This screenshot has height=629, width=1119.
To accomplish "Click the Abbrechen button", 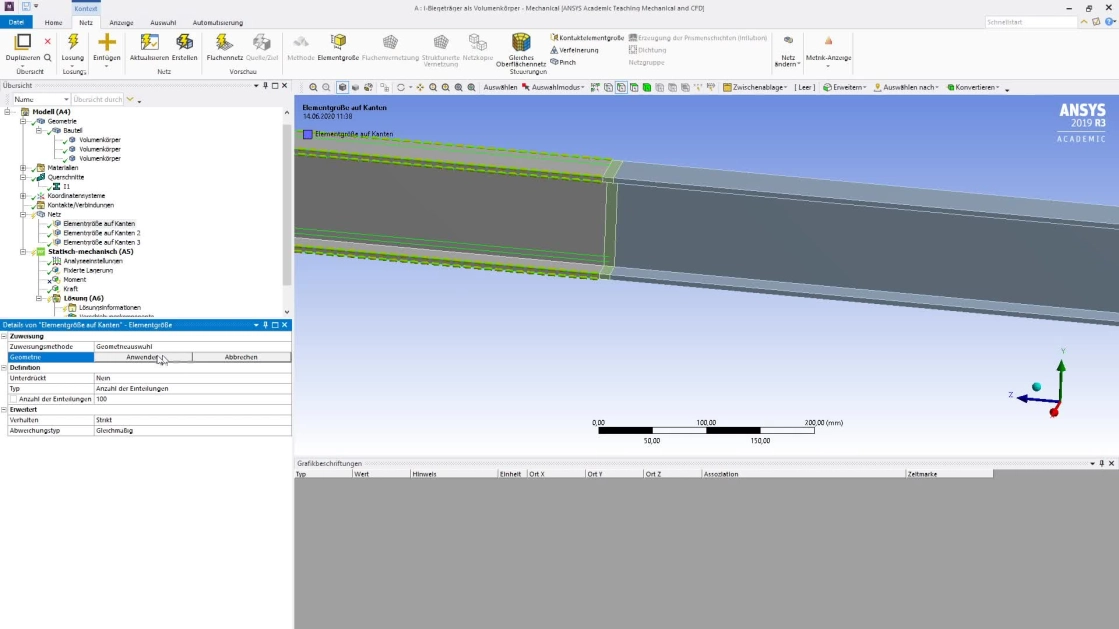I will (x=241, y=357).
